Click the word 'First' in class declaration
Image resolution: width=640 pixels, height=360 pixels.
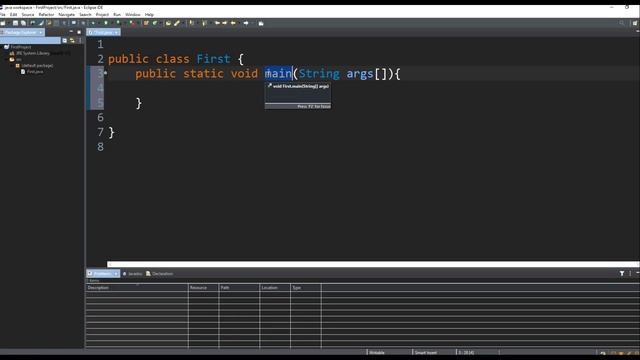[x=213, y=59]
